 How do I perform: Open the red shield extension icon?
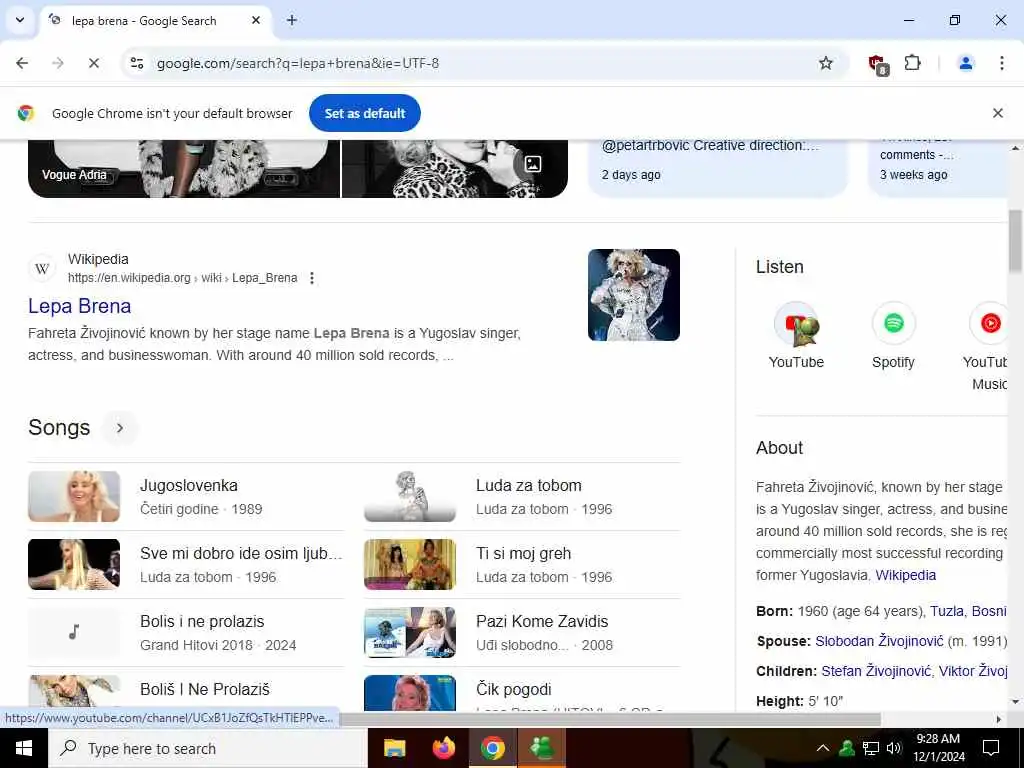878,64
